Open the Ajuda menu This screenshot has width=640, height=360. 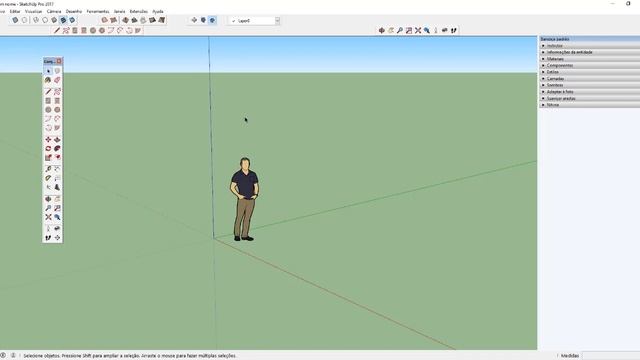pyautogui.click(x=158, y=11)
